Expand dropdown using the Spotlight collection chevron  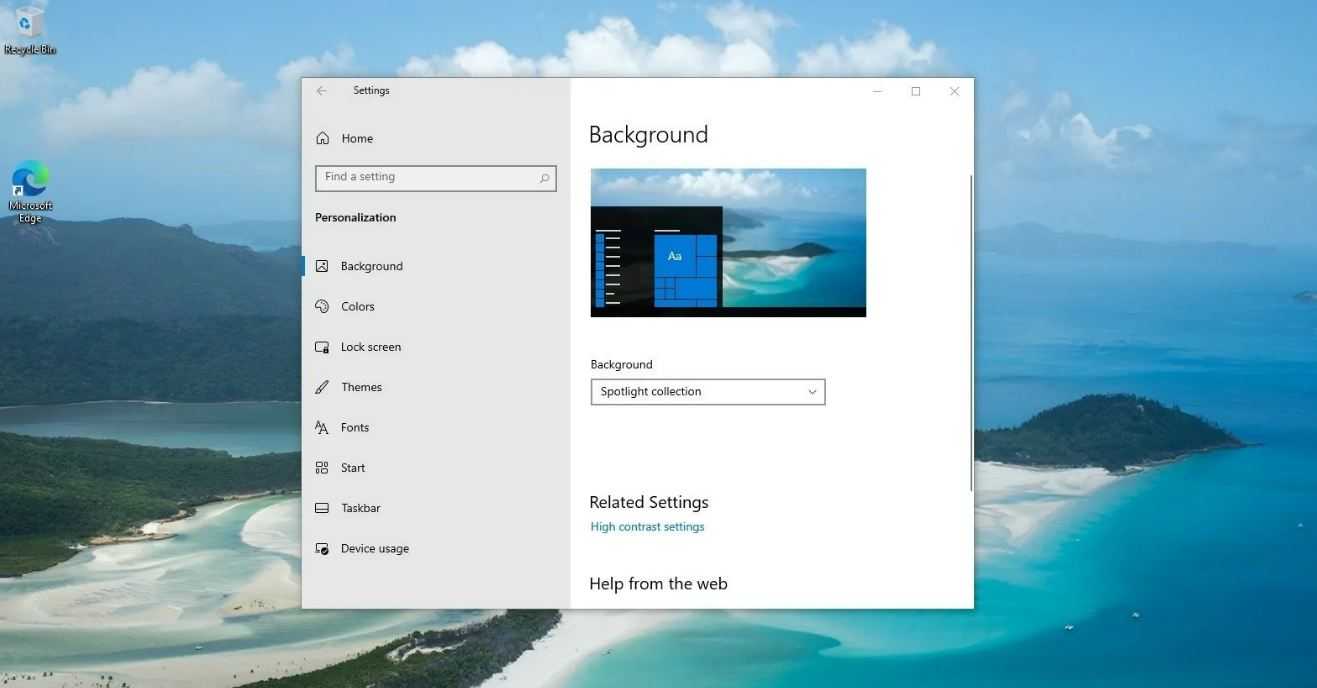(812, 392)
